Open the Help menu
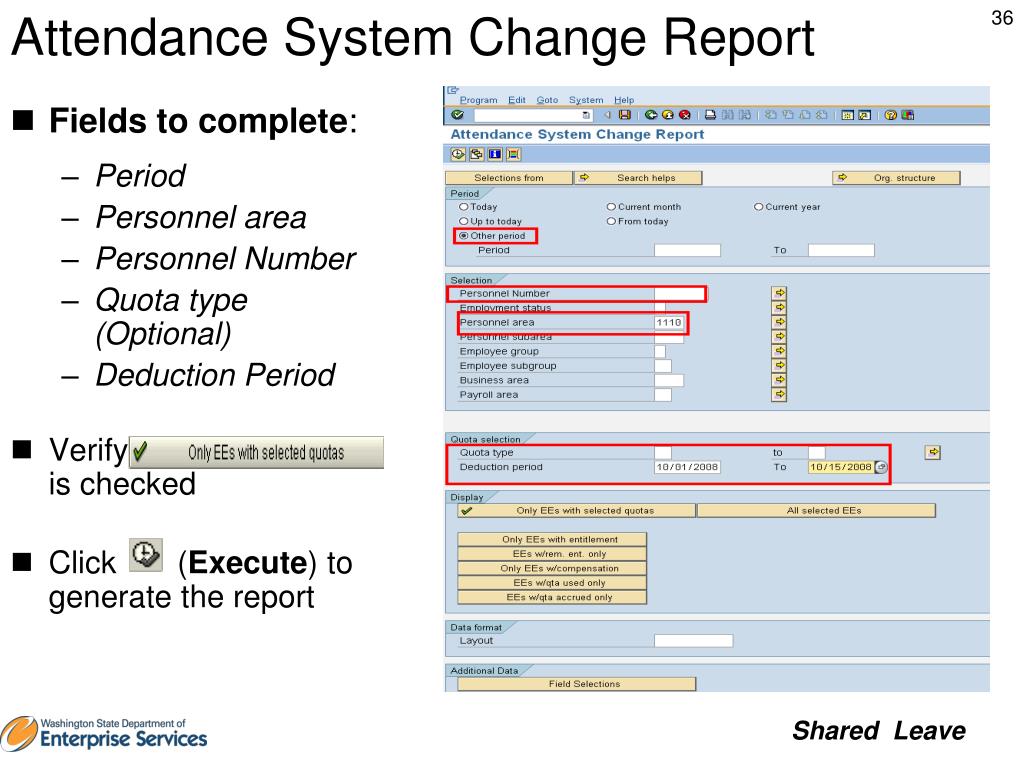The width and height of the screenshot is (1024, 768). pyautogui.click(x=624, y=100)
